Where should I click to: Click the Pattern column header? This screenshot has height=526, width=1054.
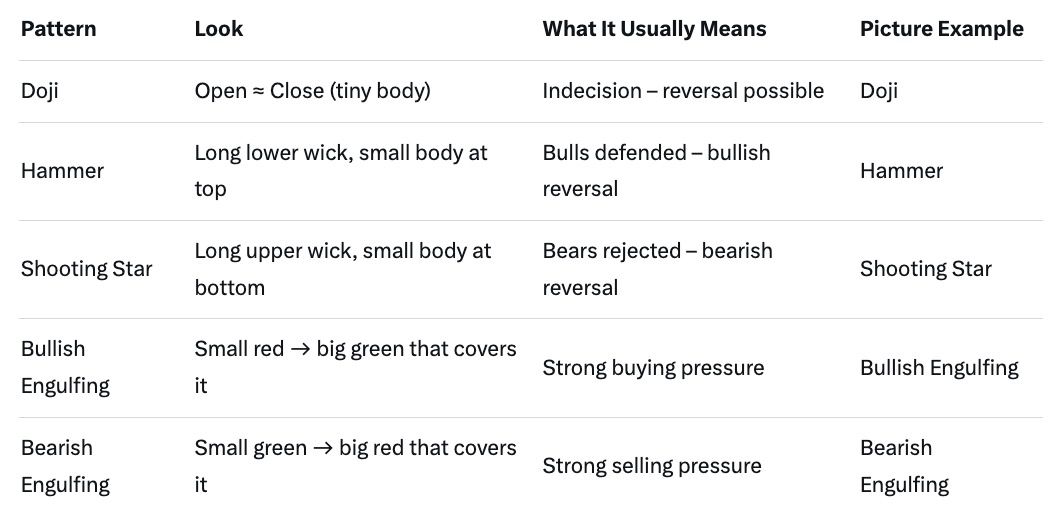(x=59, y=29)
